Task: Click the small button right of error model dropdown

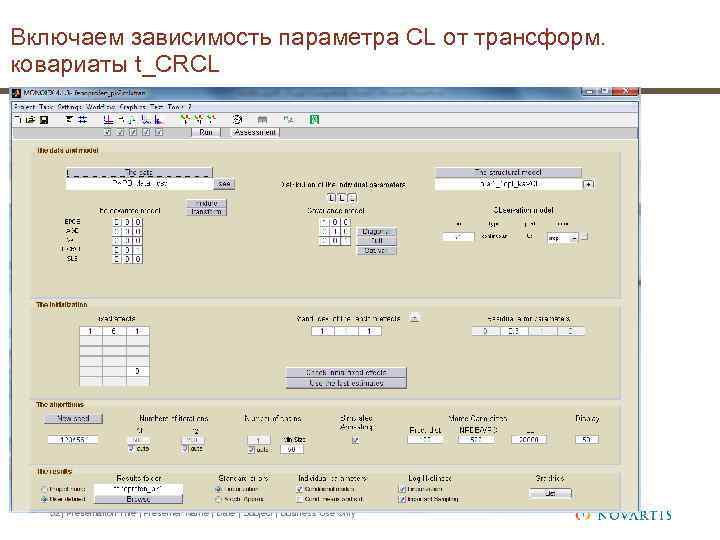Action: tap(585, 237)
